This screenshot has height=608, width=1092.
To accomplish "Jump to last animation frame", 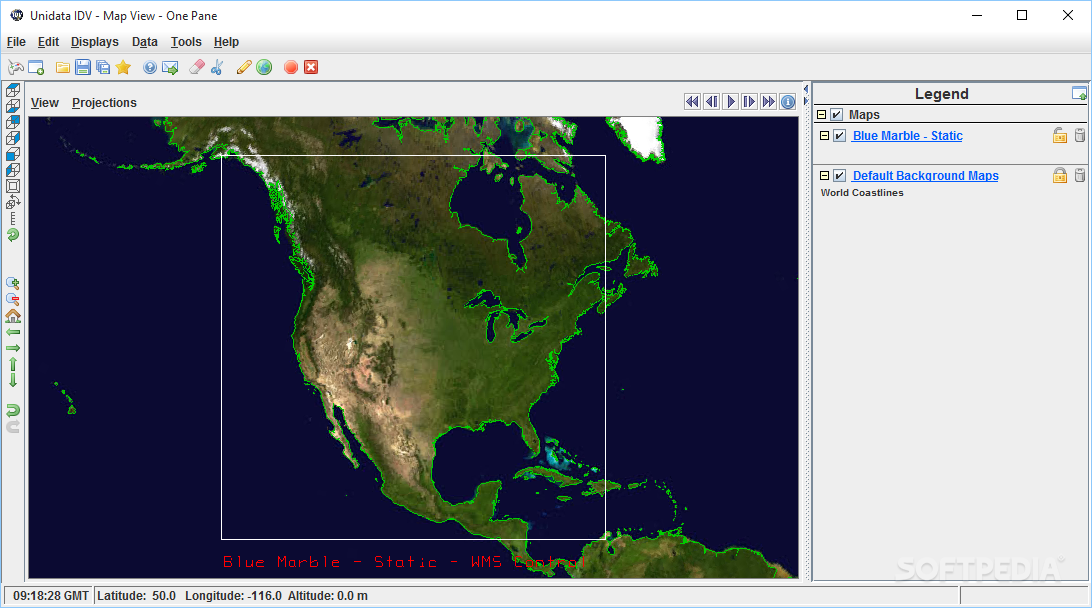I will (x=768, y=102).
